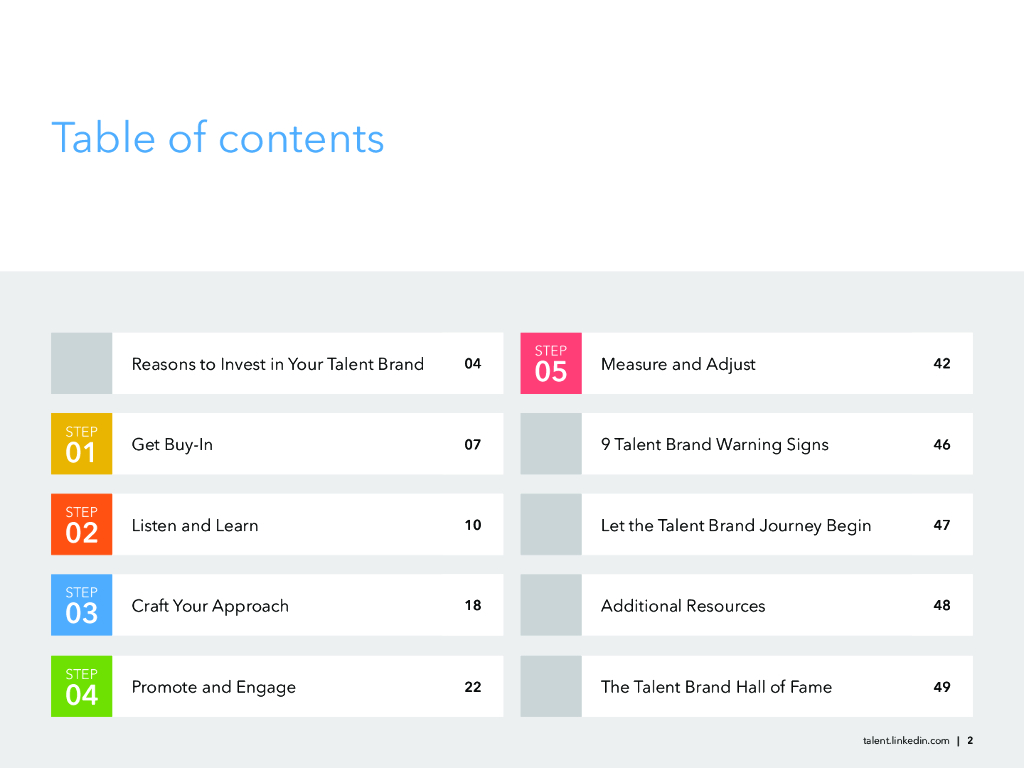The image size is (1024, 768).
Task: Select the Promote and Engage entry
Action: pyautogui.click(x=214, y=687)
